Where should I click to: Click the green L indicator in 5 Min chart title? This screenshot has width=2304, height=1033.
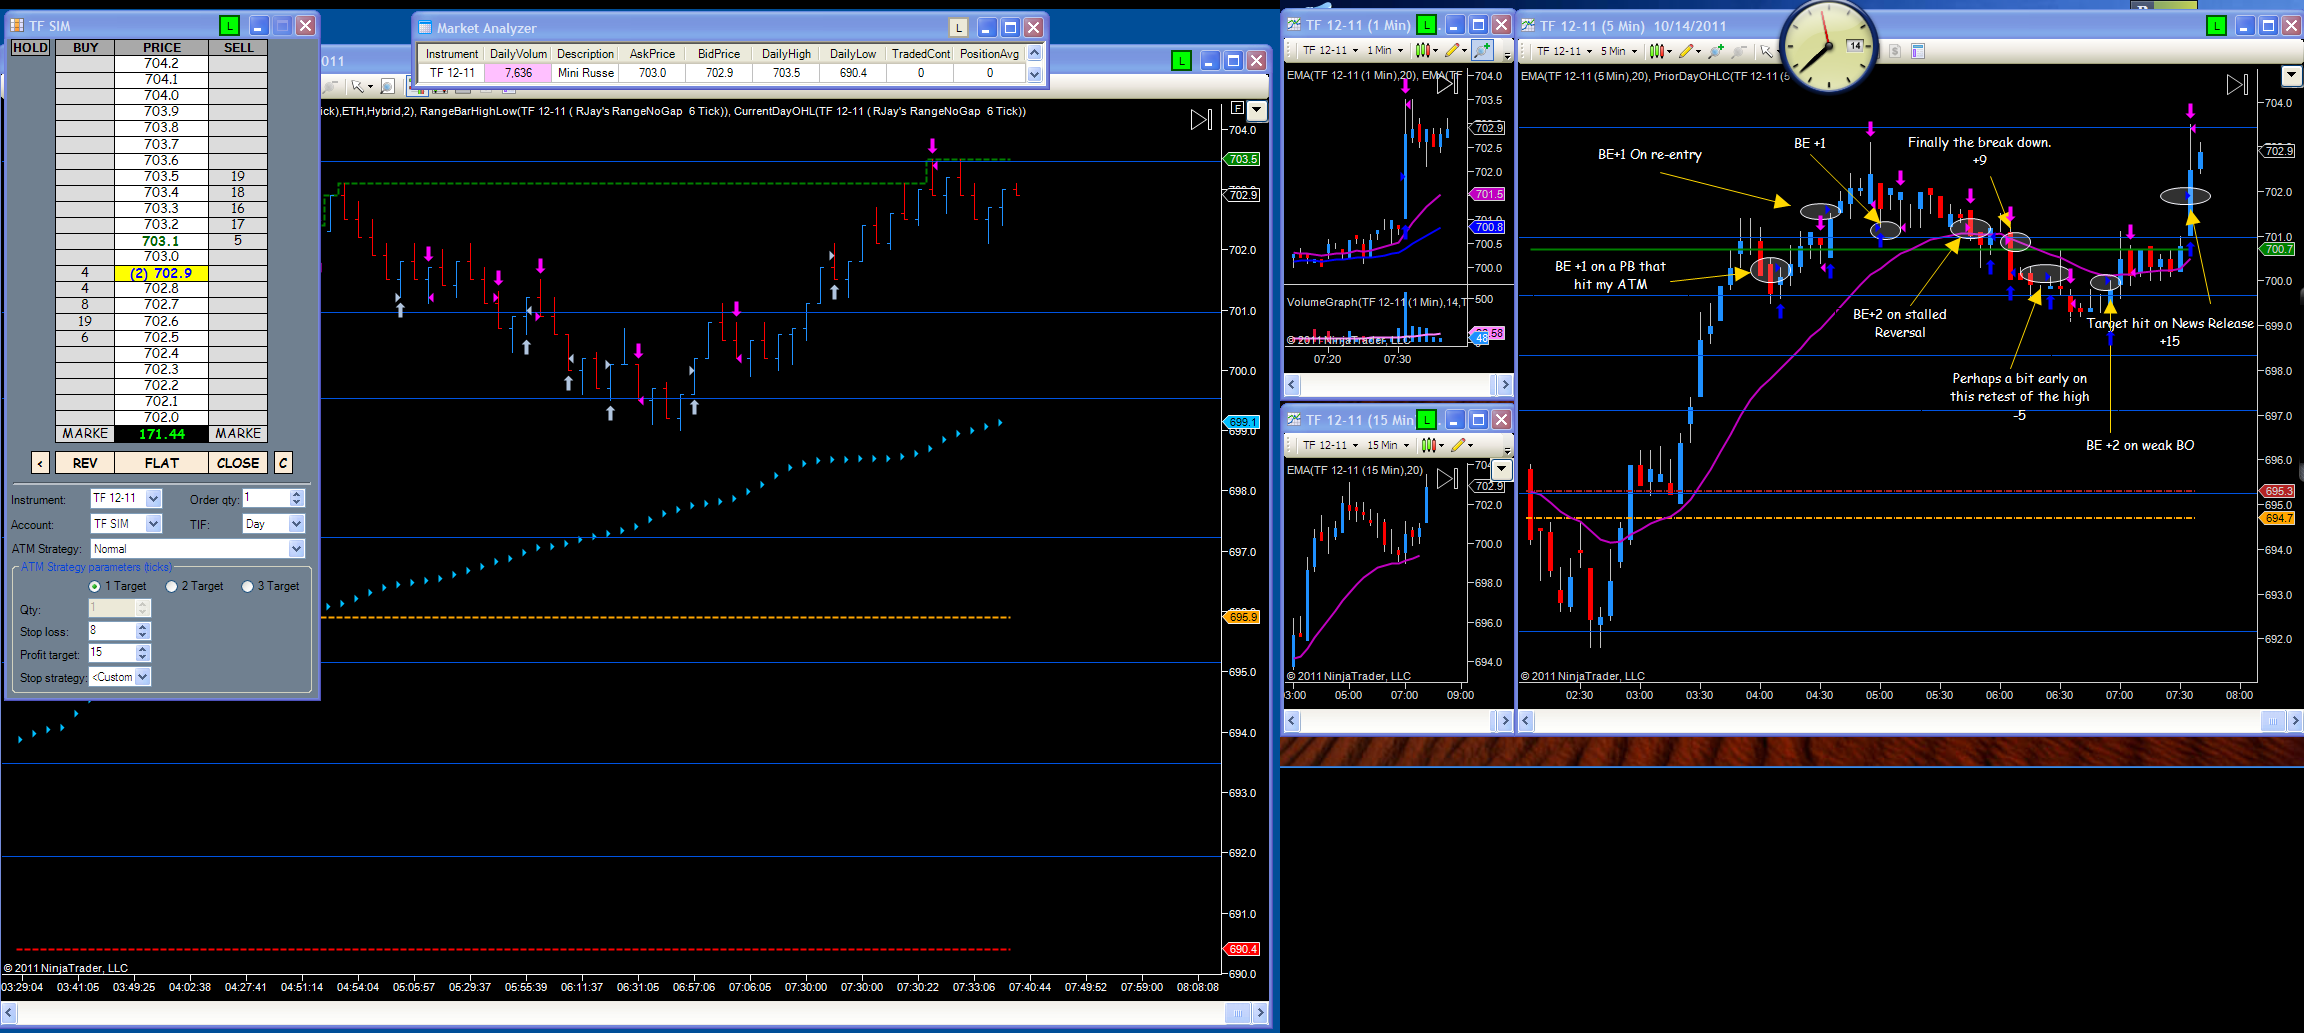pos(2217,26)
